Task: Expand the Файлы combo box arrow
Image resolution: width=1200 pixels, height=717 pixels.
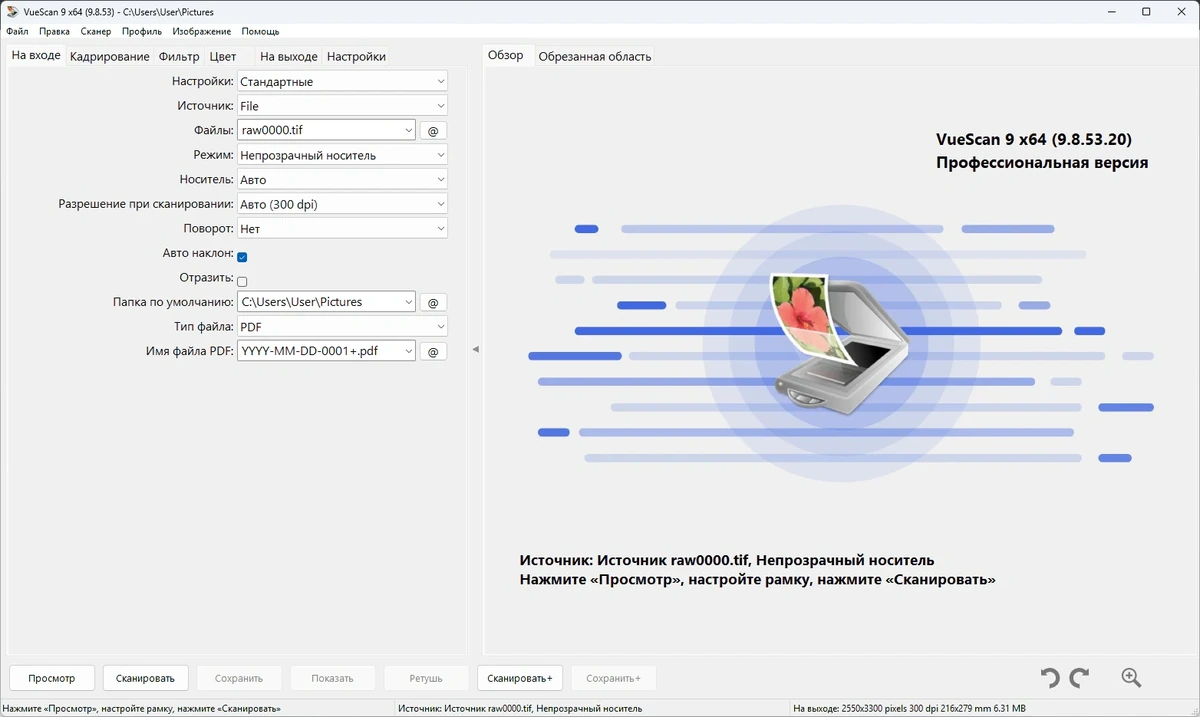Action: click(x=408, y=130)
